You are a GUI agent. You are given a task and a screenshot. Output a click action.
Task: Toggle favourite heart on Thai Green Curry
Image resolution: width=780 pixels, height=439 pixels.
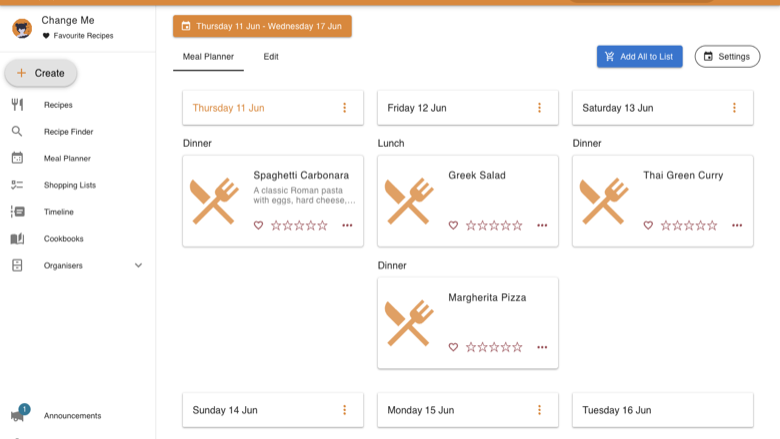point(648,225)
